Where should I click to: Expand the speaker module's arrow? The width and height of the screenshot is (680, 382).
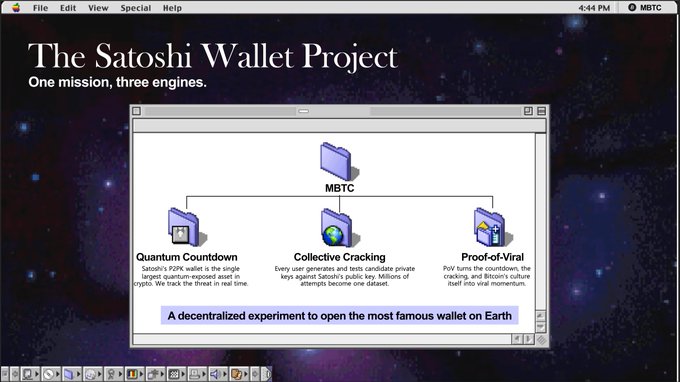point(225,374)
